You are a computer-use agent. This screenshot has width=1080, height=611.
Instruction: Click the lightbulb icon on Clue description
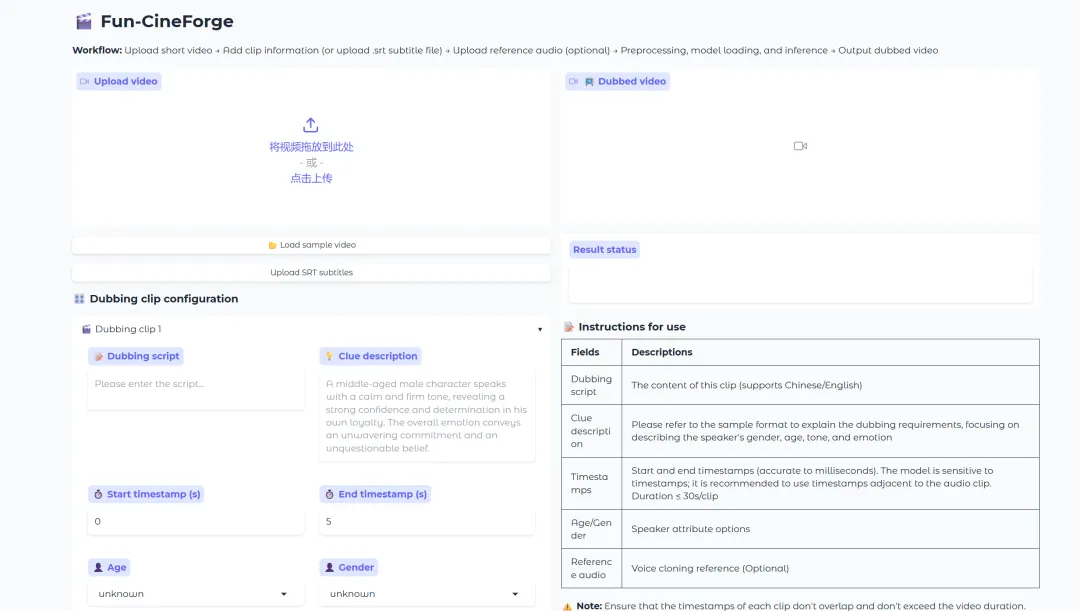pos(329,356)
